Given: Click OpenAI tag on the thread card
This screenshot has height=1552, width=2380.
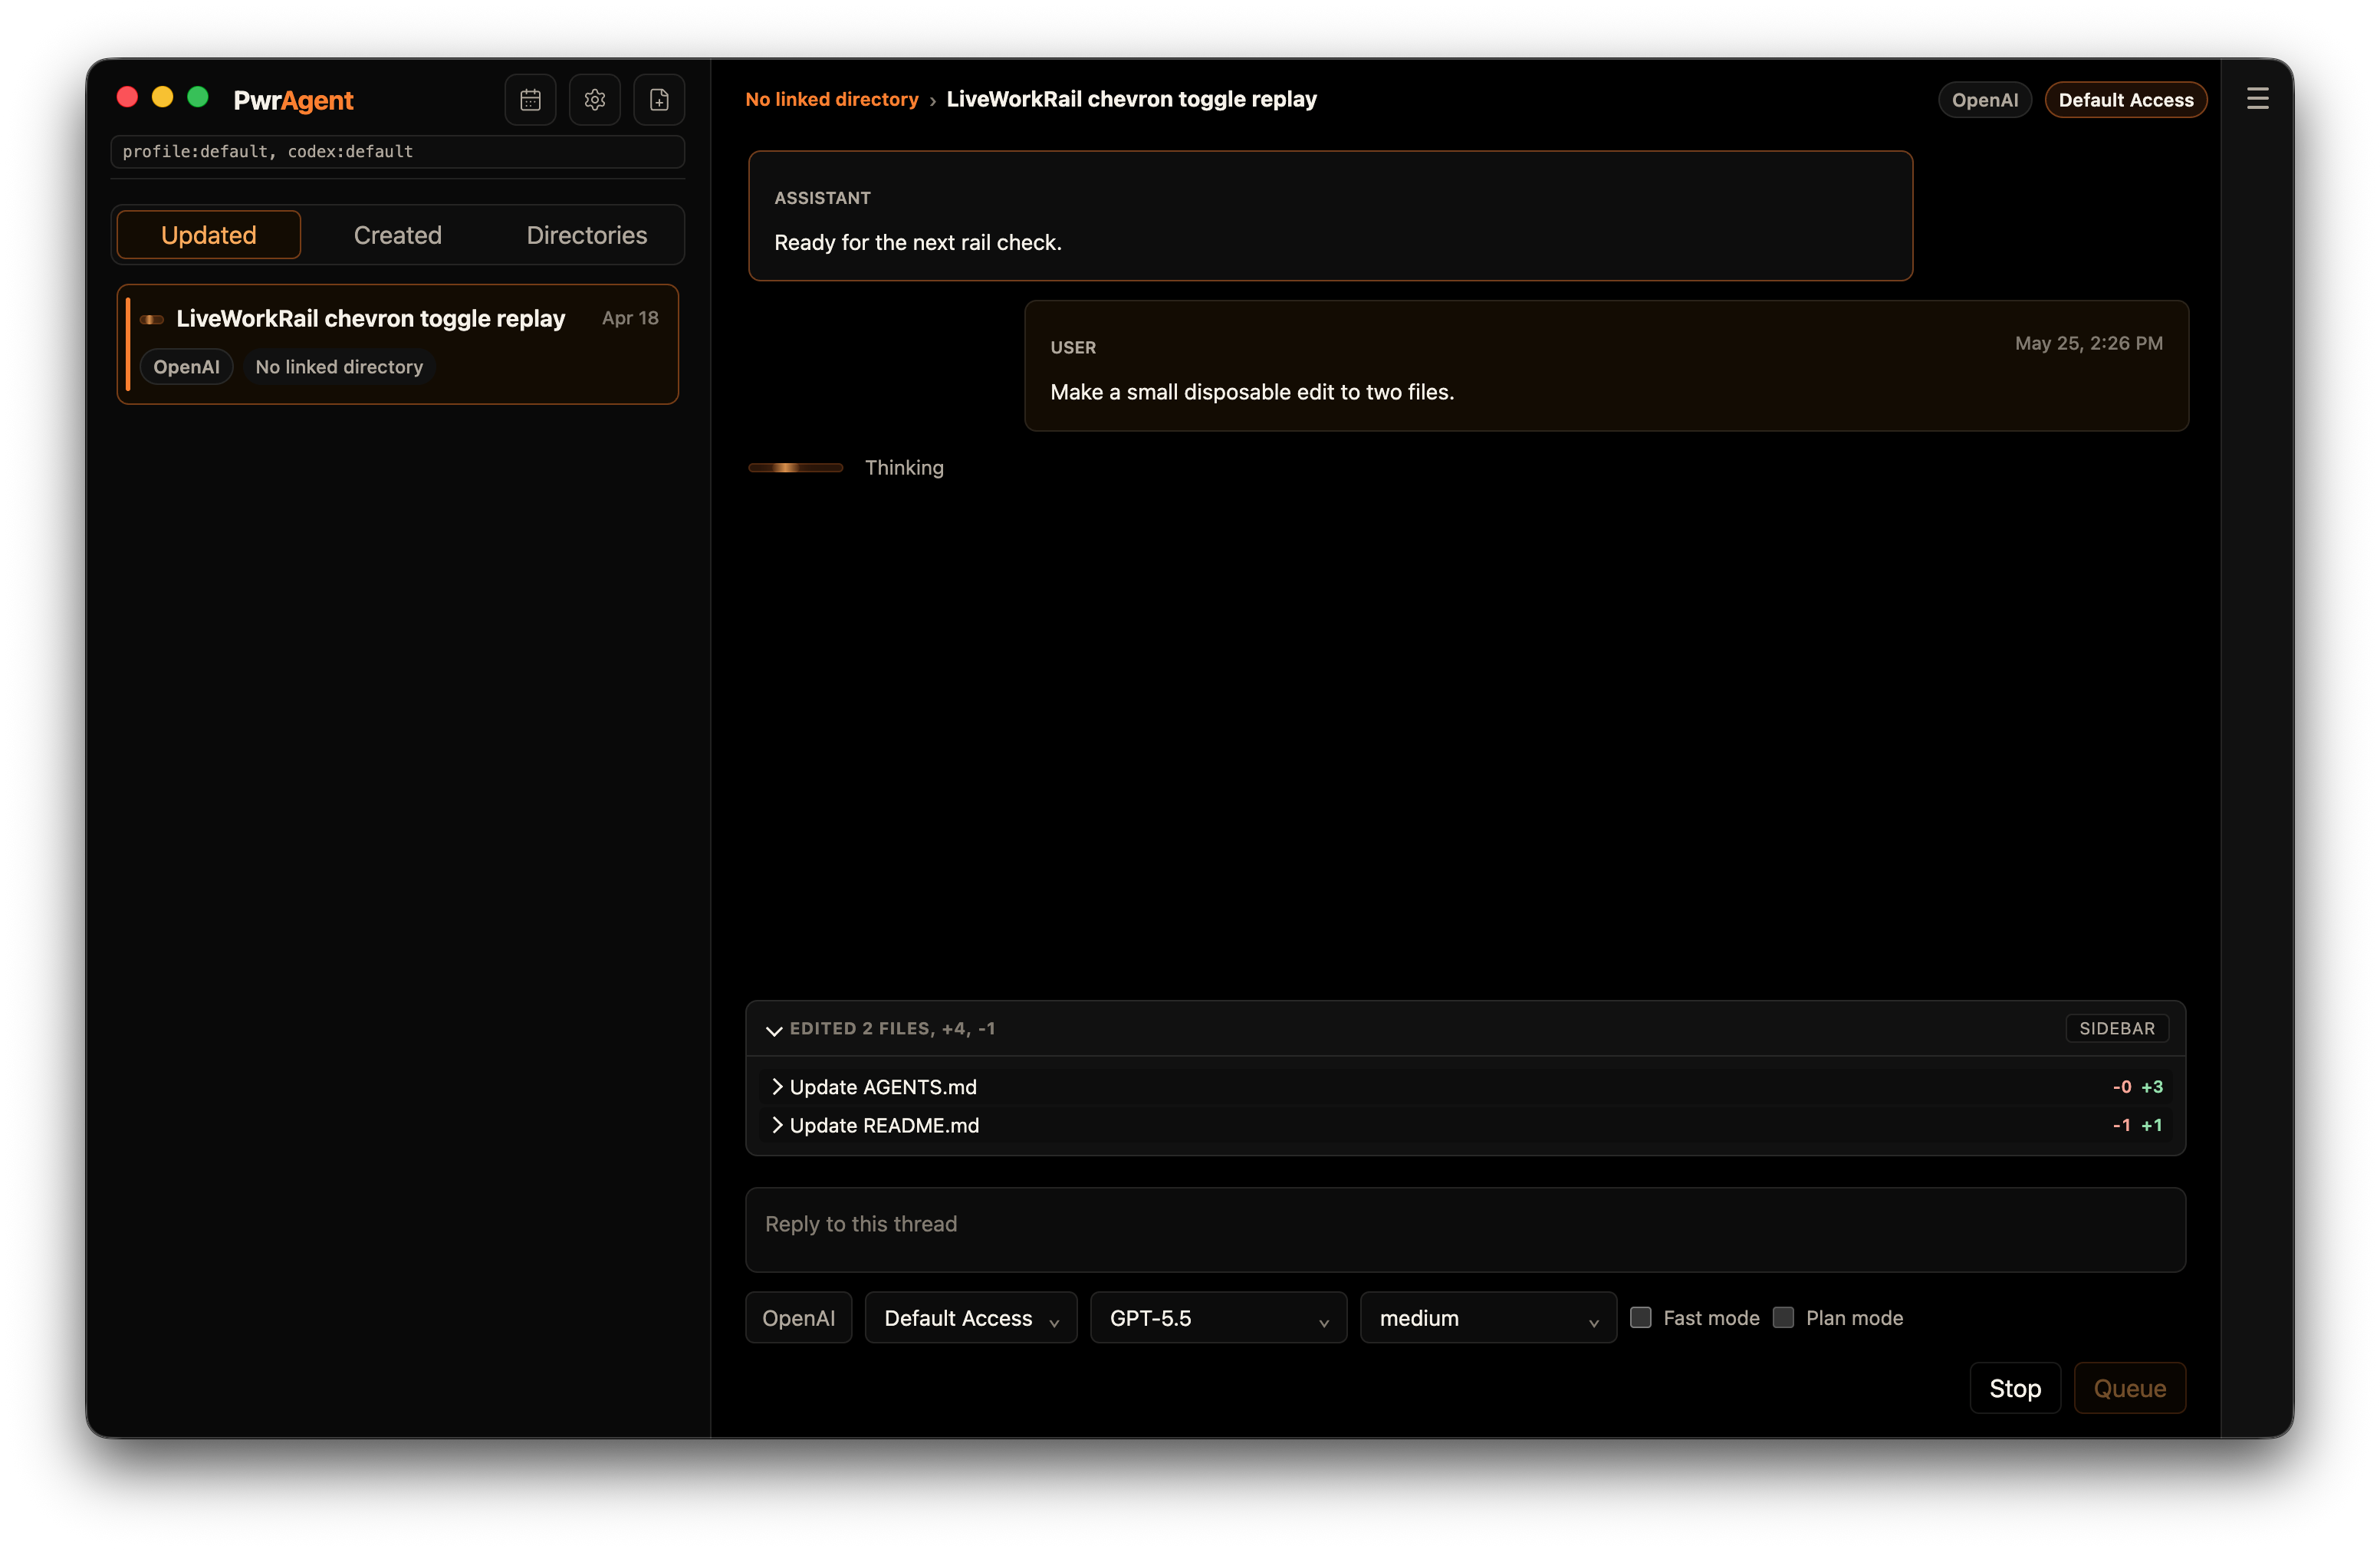Looking at the screenshot, I should coord(186,367).
